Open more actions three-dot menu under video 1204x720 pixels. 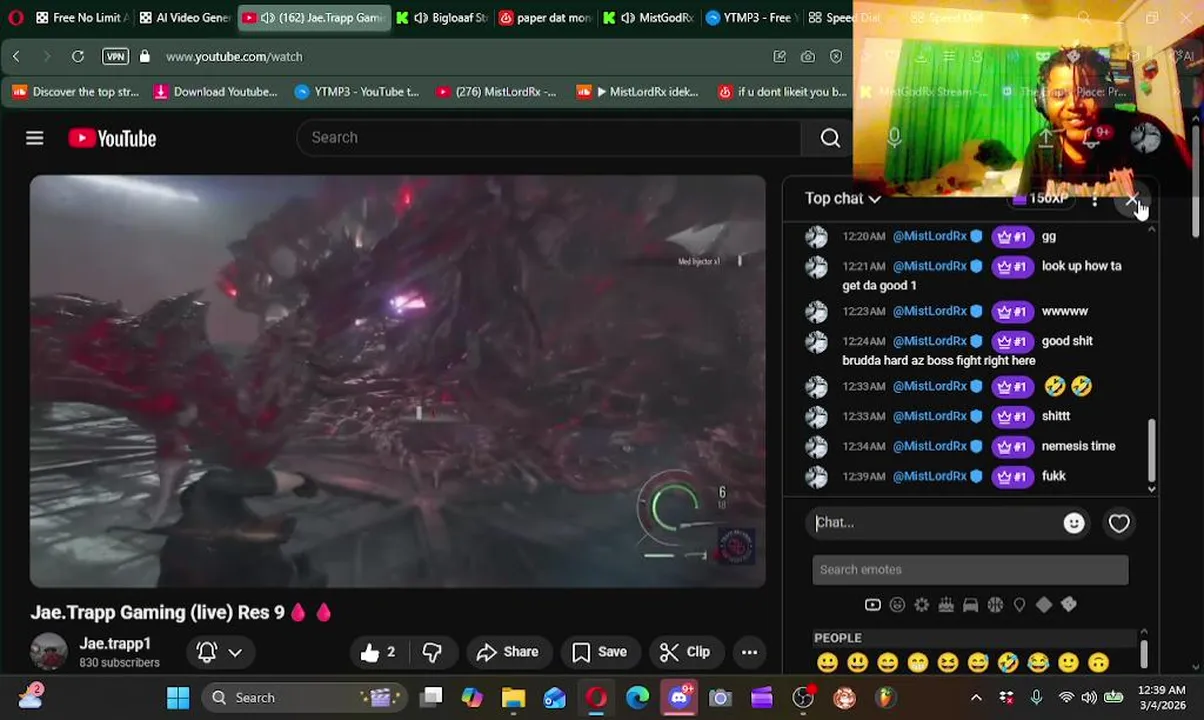749,652
